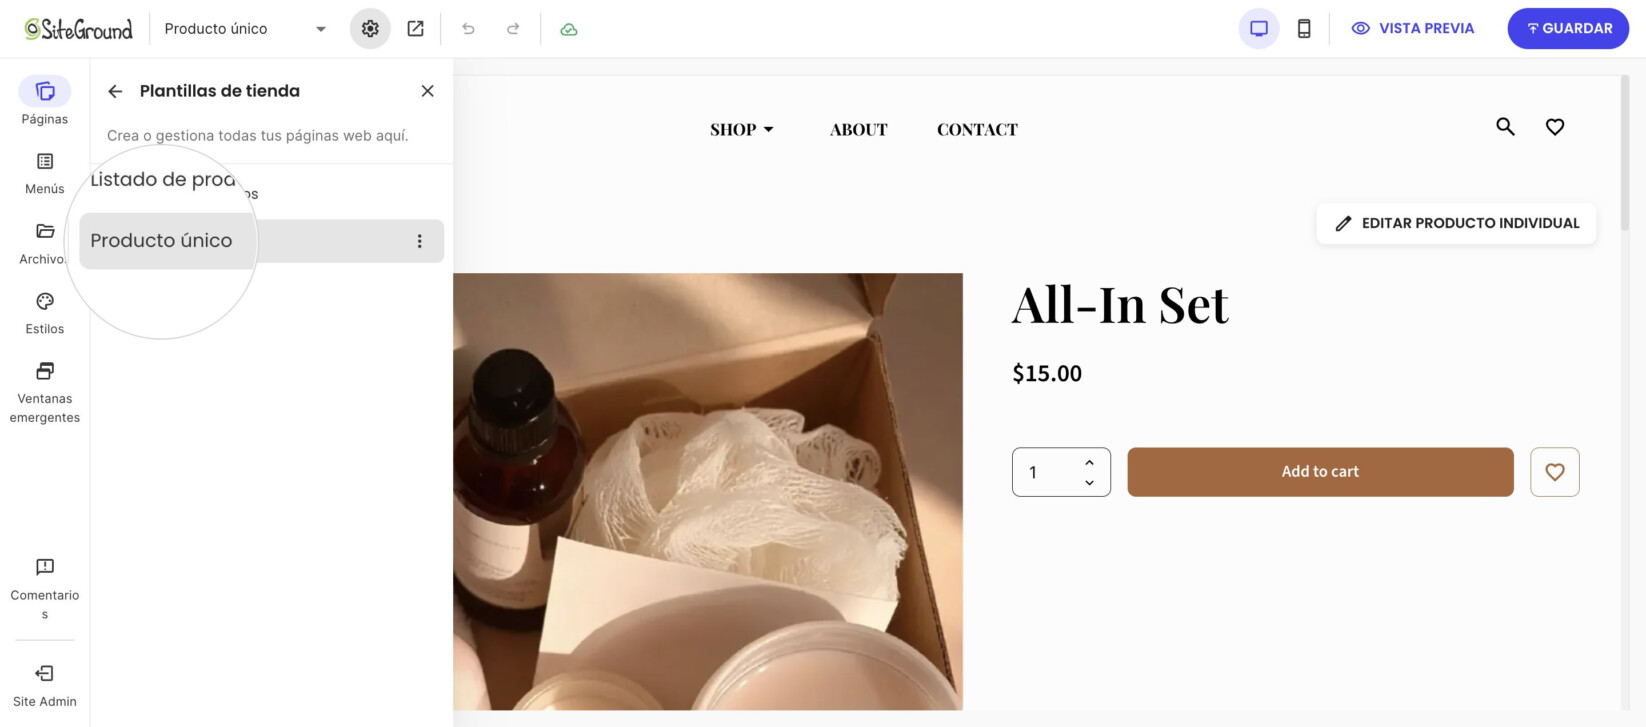This screenshot has height=727, width=1646.
Task: Expand the SHOP menu dropdown
Action: (742, 129)
